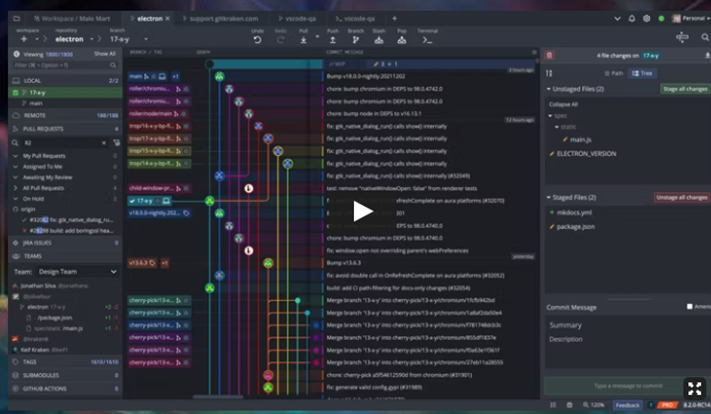
Task: Toggle the Amend checkbox
Action: pyautogui.click(x=690, y=307)
